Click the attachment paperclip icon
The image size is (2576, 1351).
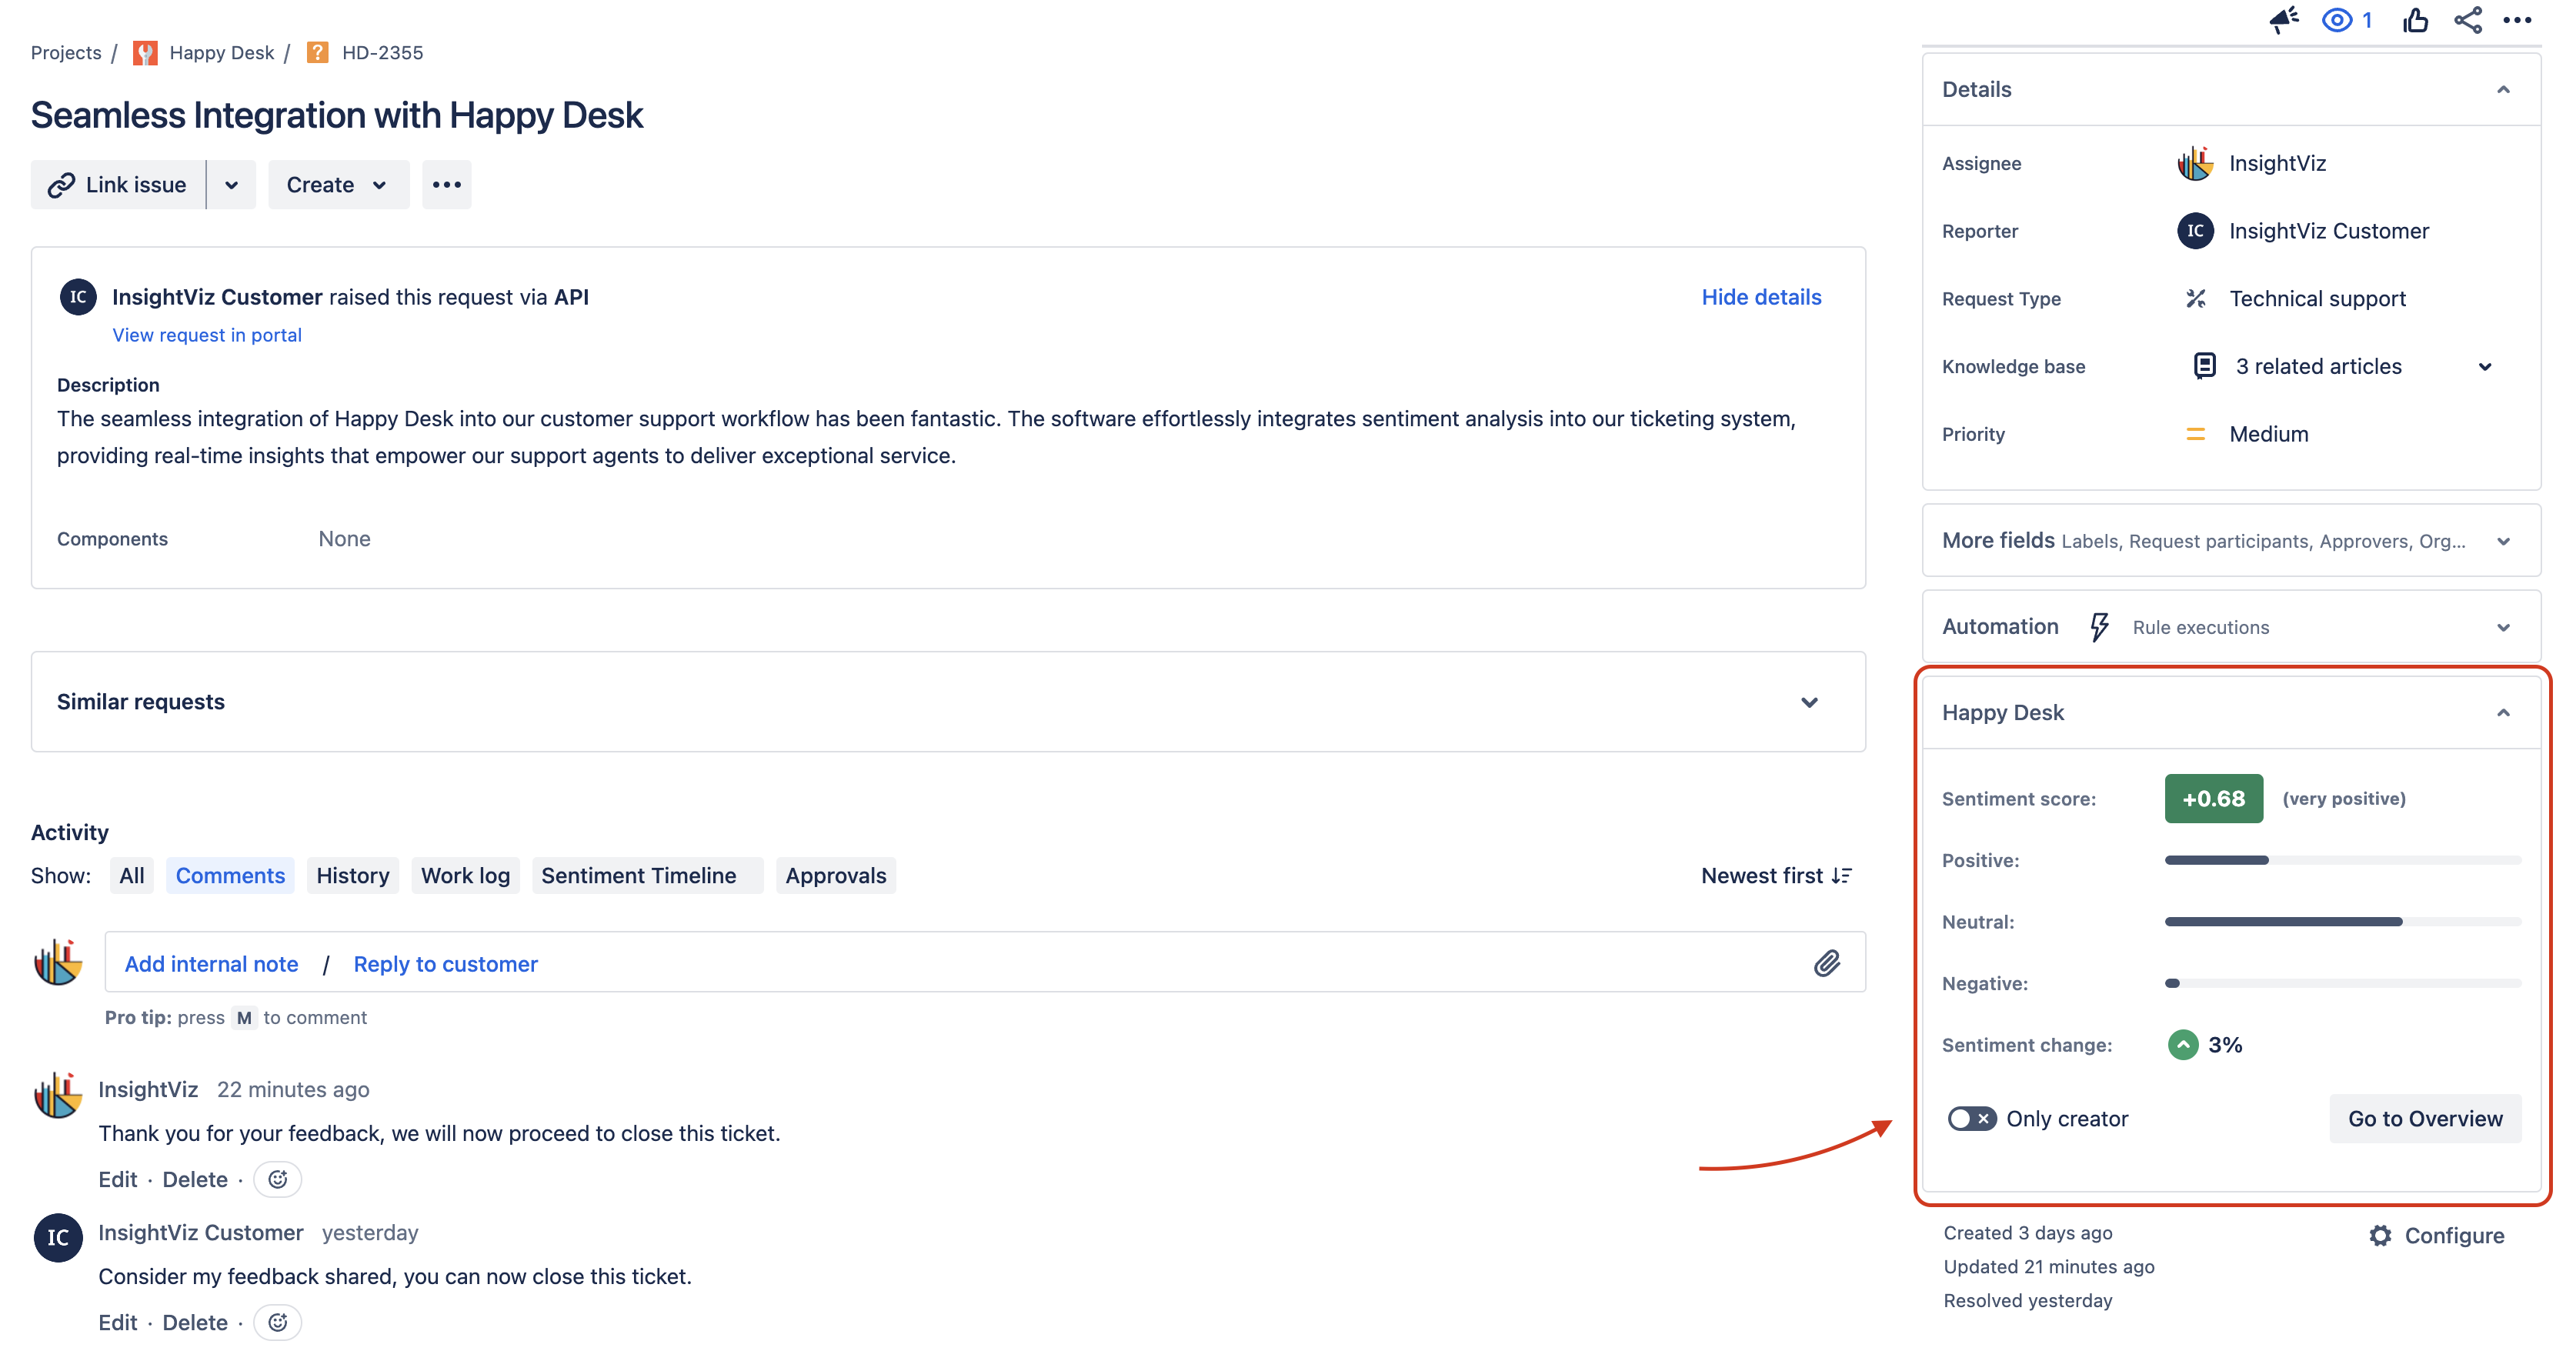click(x=1826, y=963)
